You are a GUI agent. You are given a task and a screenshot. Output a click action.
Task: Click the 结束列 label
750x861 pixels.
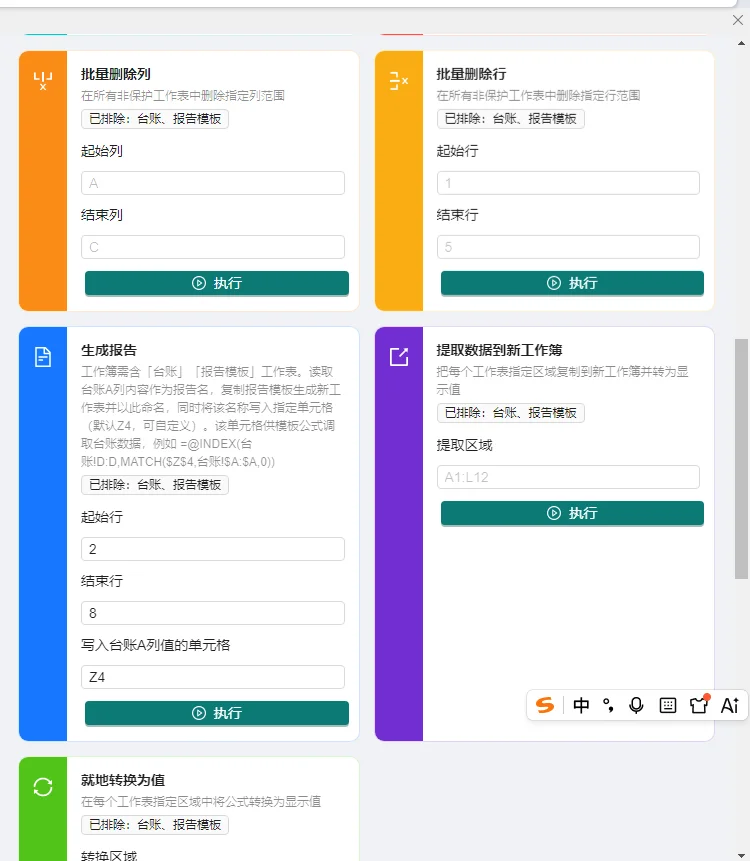(x=102, y=215)
